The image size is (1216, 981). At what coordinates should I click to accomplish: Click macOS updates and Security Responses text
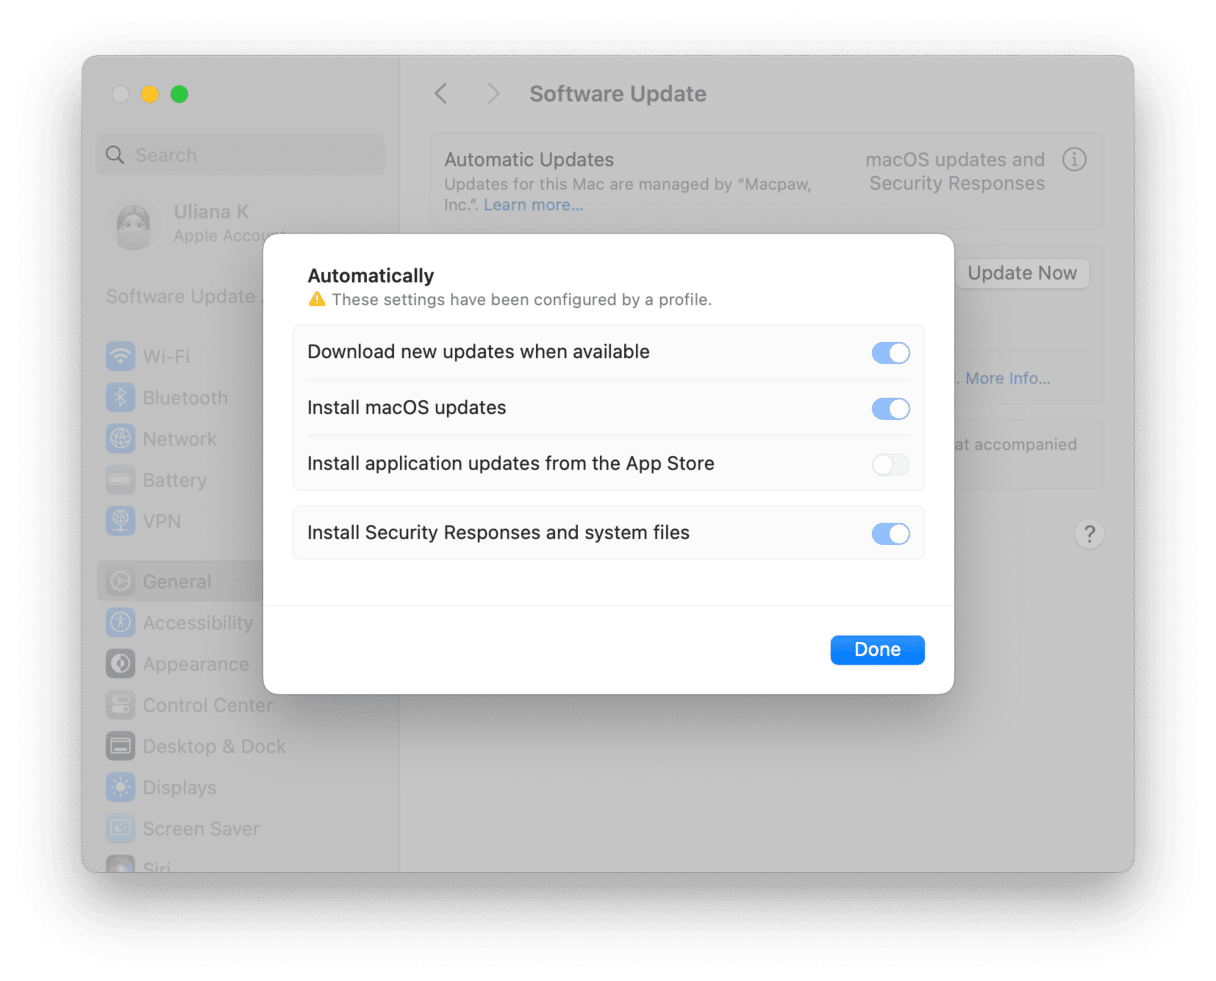[x=956, y=171]
